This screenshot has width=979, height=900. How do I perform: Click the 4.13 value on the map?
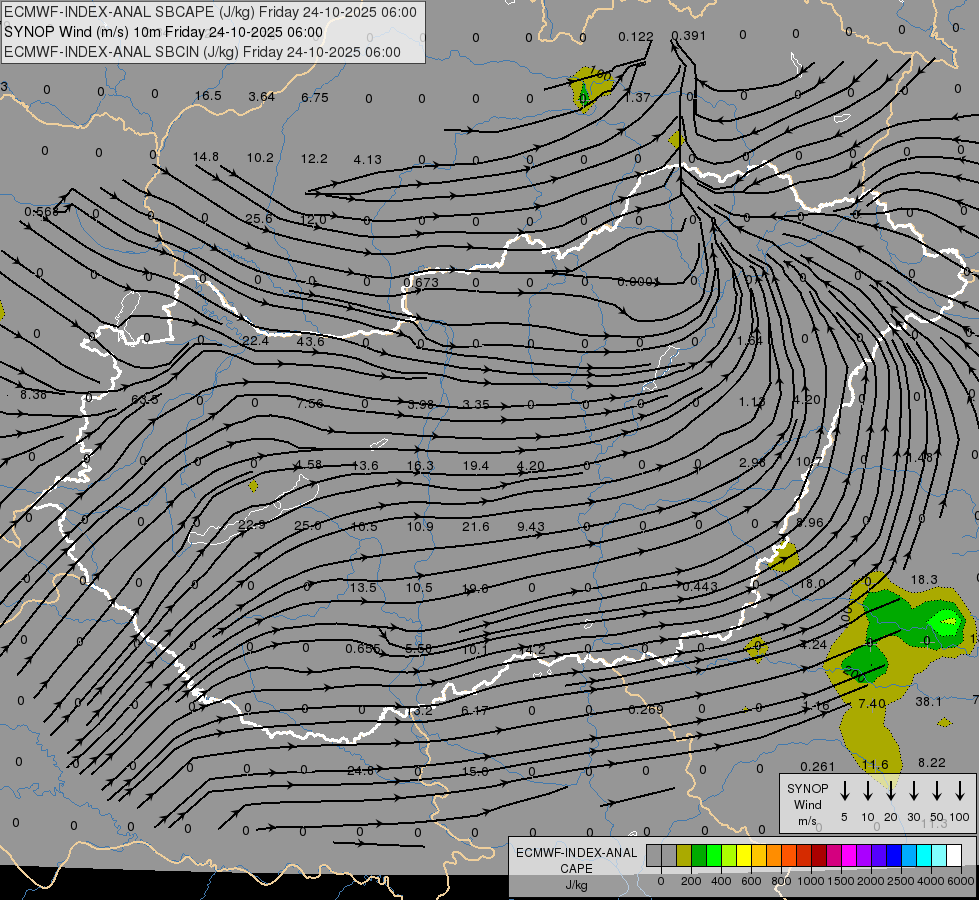tap(367, 160)
